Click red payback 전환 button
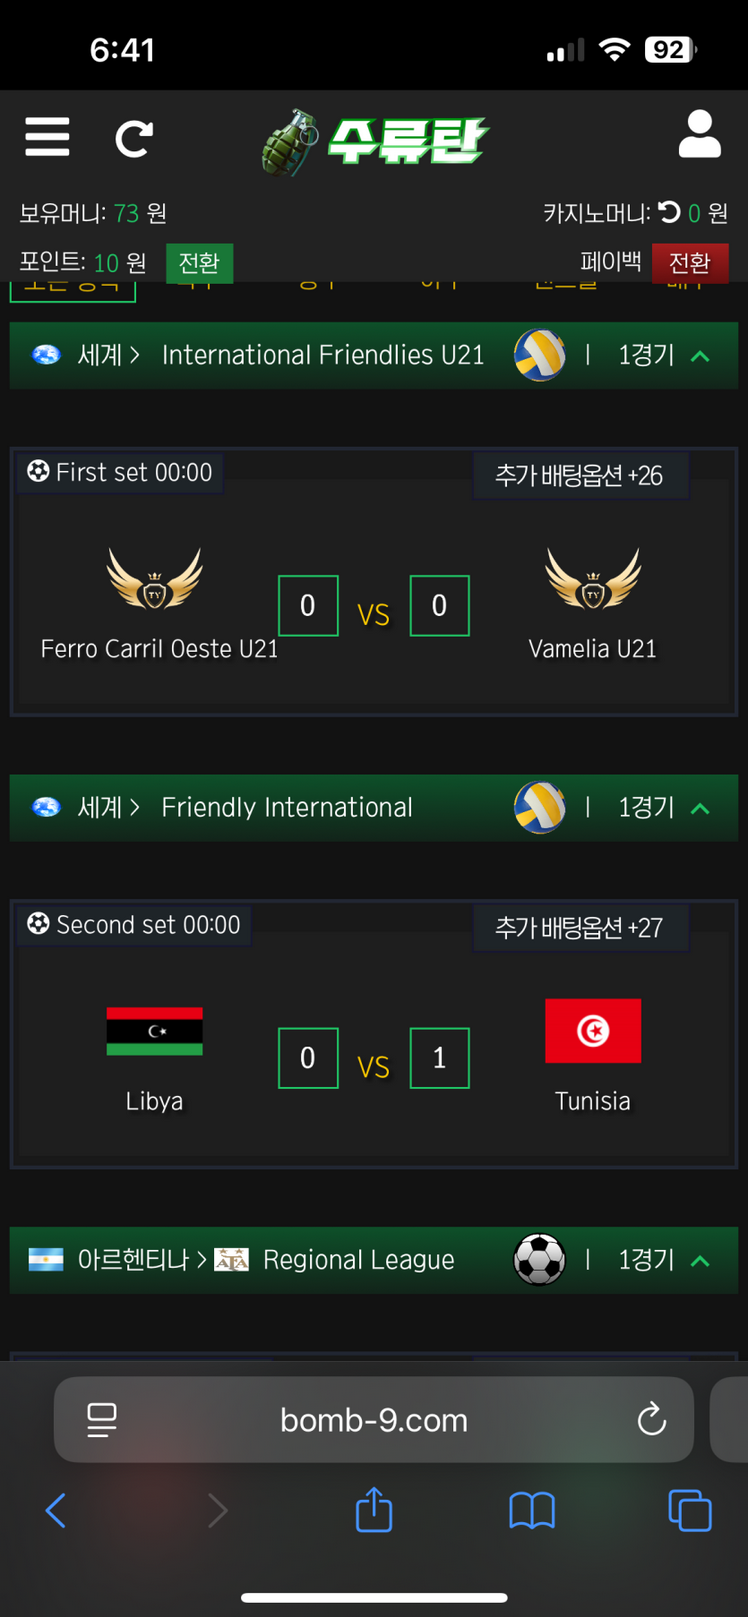Viewport: 748px width, 1618px height. [x=690, y=263]
